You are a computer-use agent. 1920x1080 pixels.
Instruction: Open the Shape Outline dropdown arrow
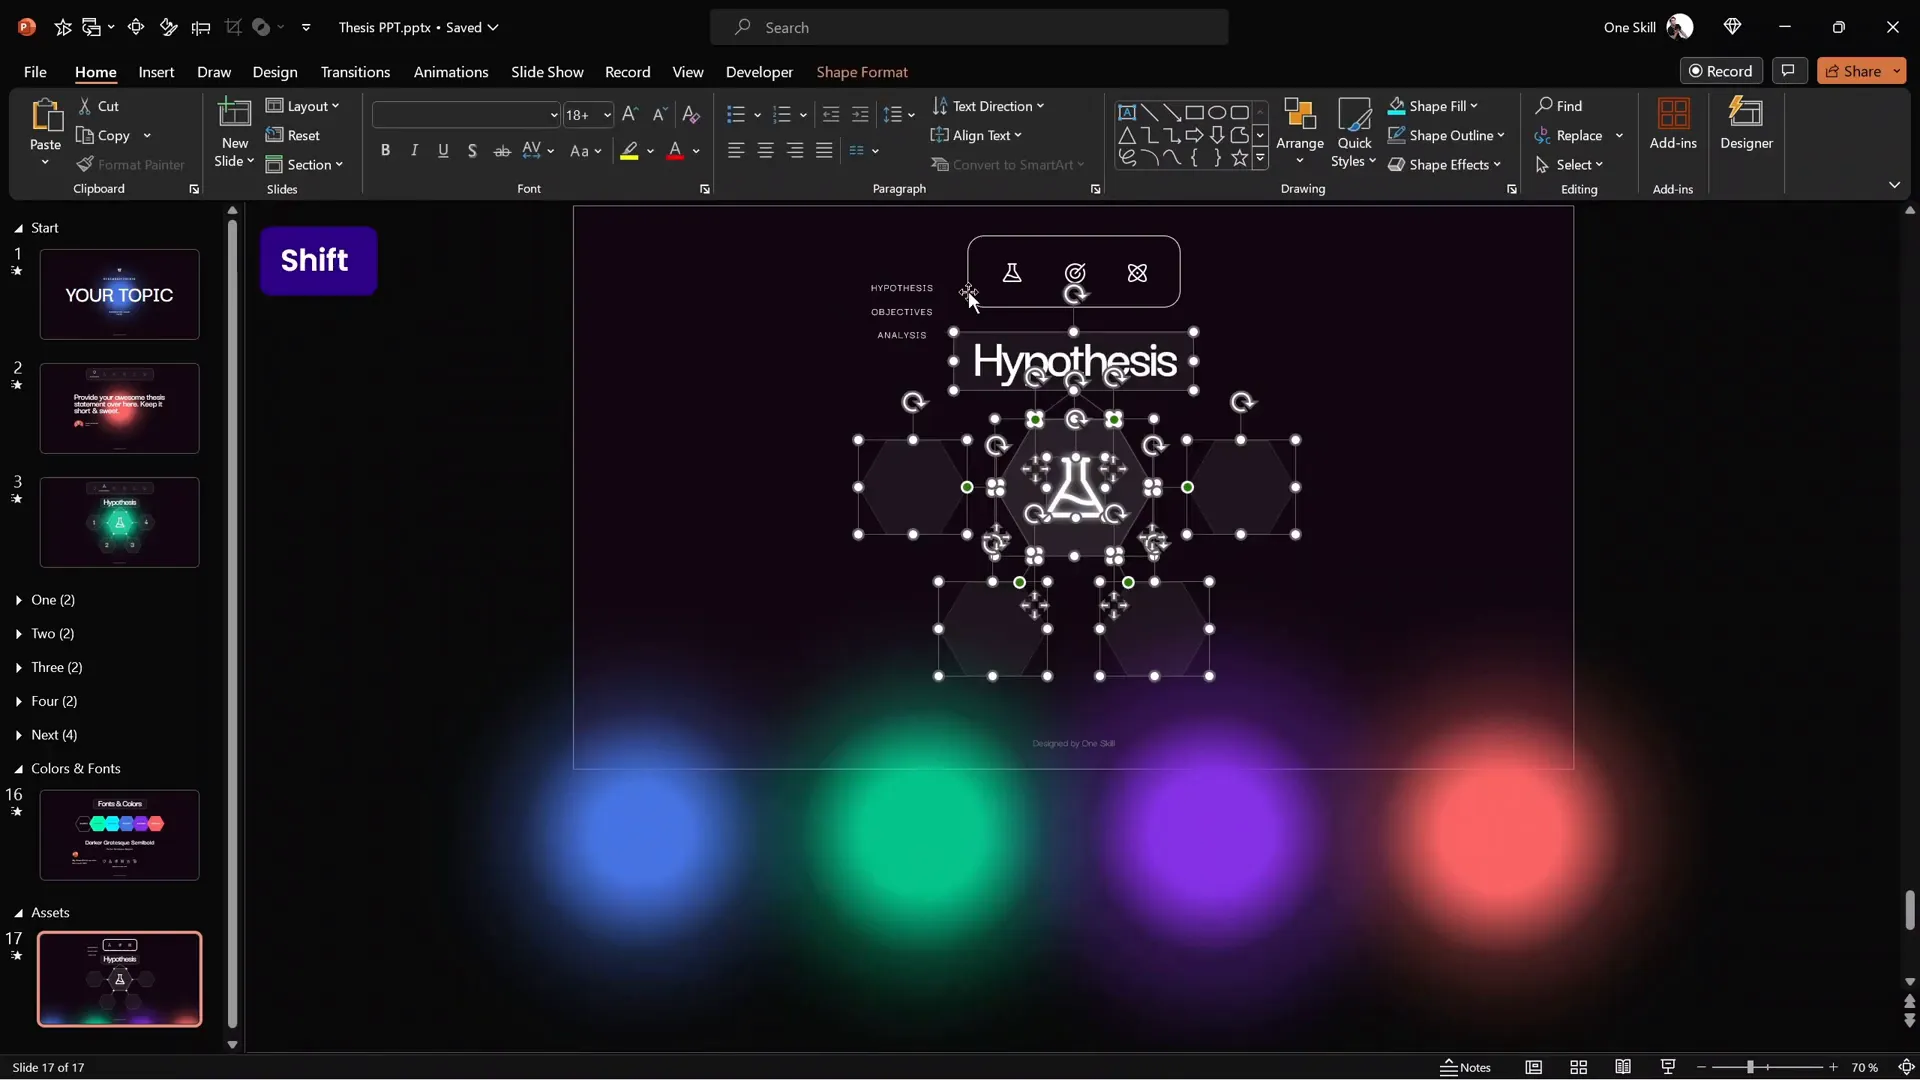(x=1501, y=135)
